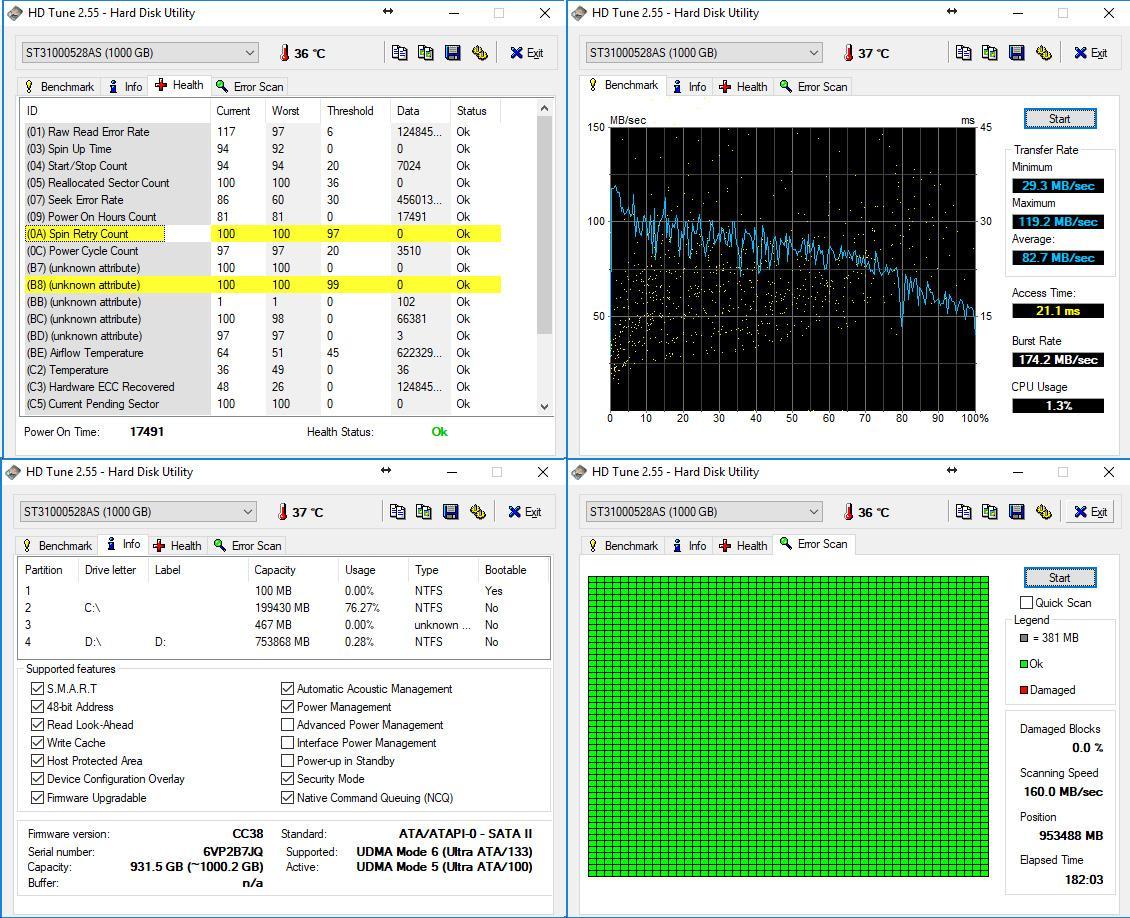
Task: Switch to Benchmark tab in Error Scan window
Action: click(x=624, y=545)
